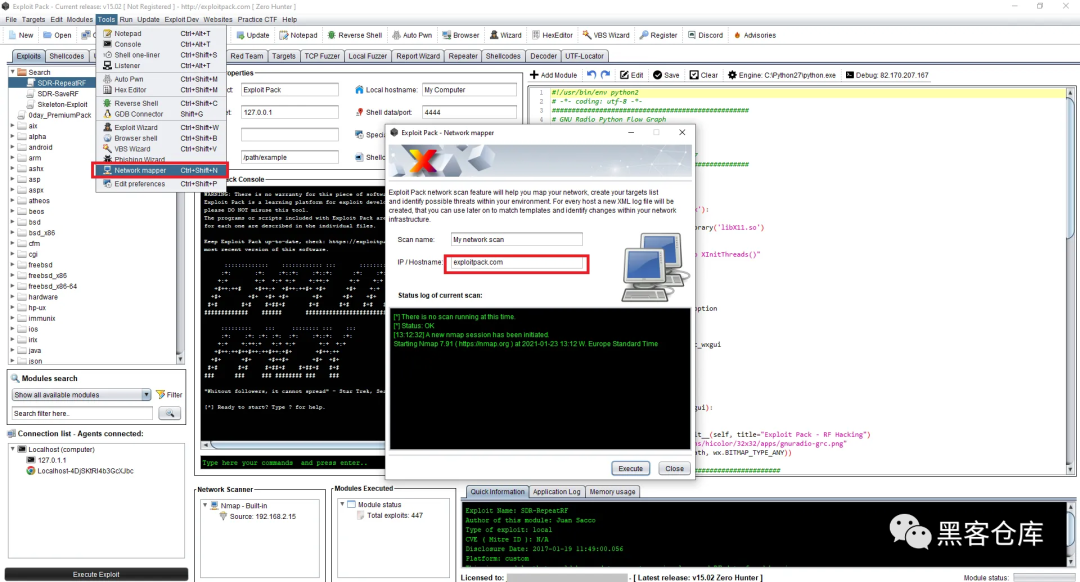1080x582 pixels.
Task: Click the IP / Hostname field
Action: [x=516, y=262]
